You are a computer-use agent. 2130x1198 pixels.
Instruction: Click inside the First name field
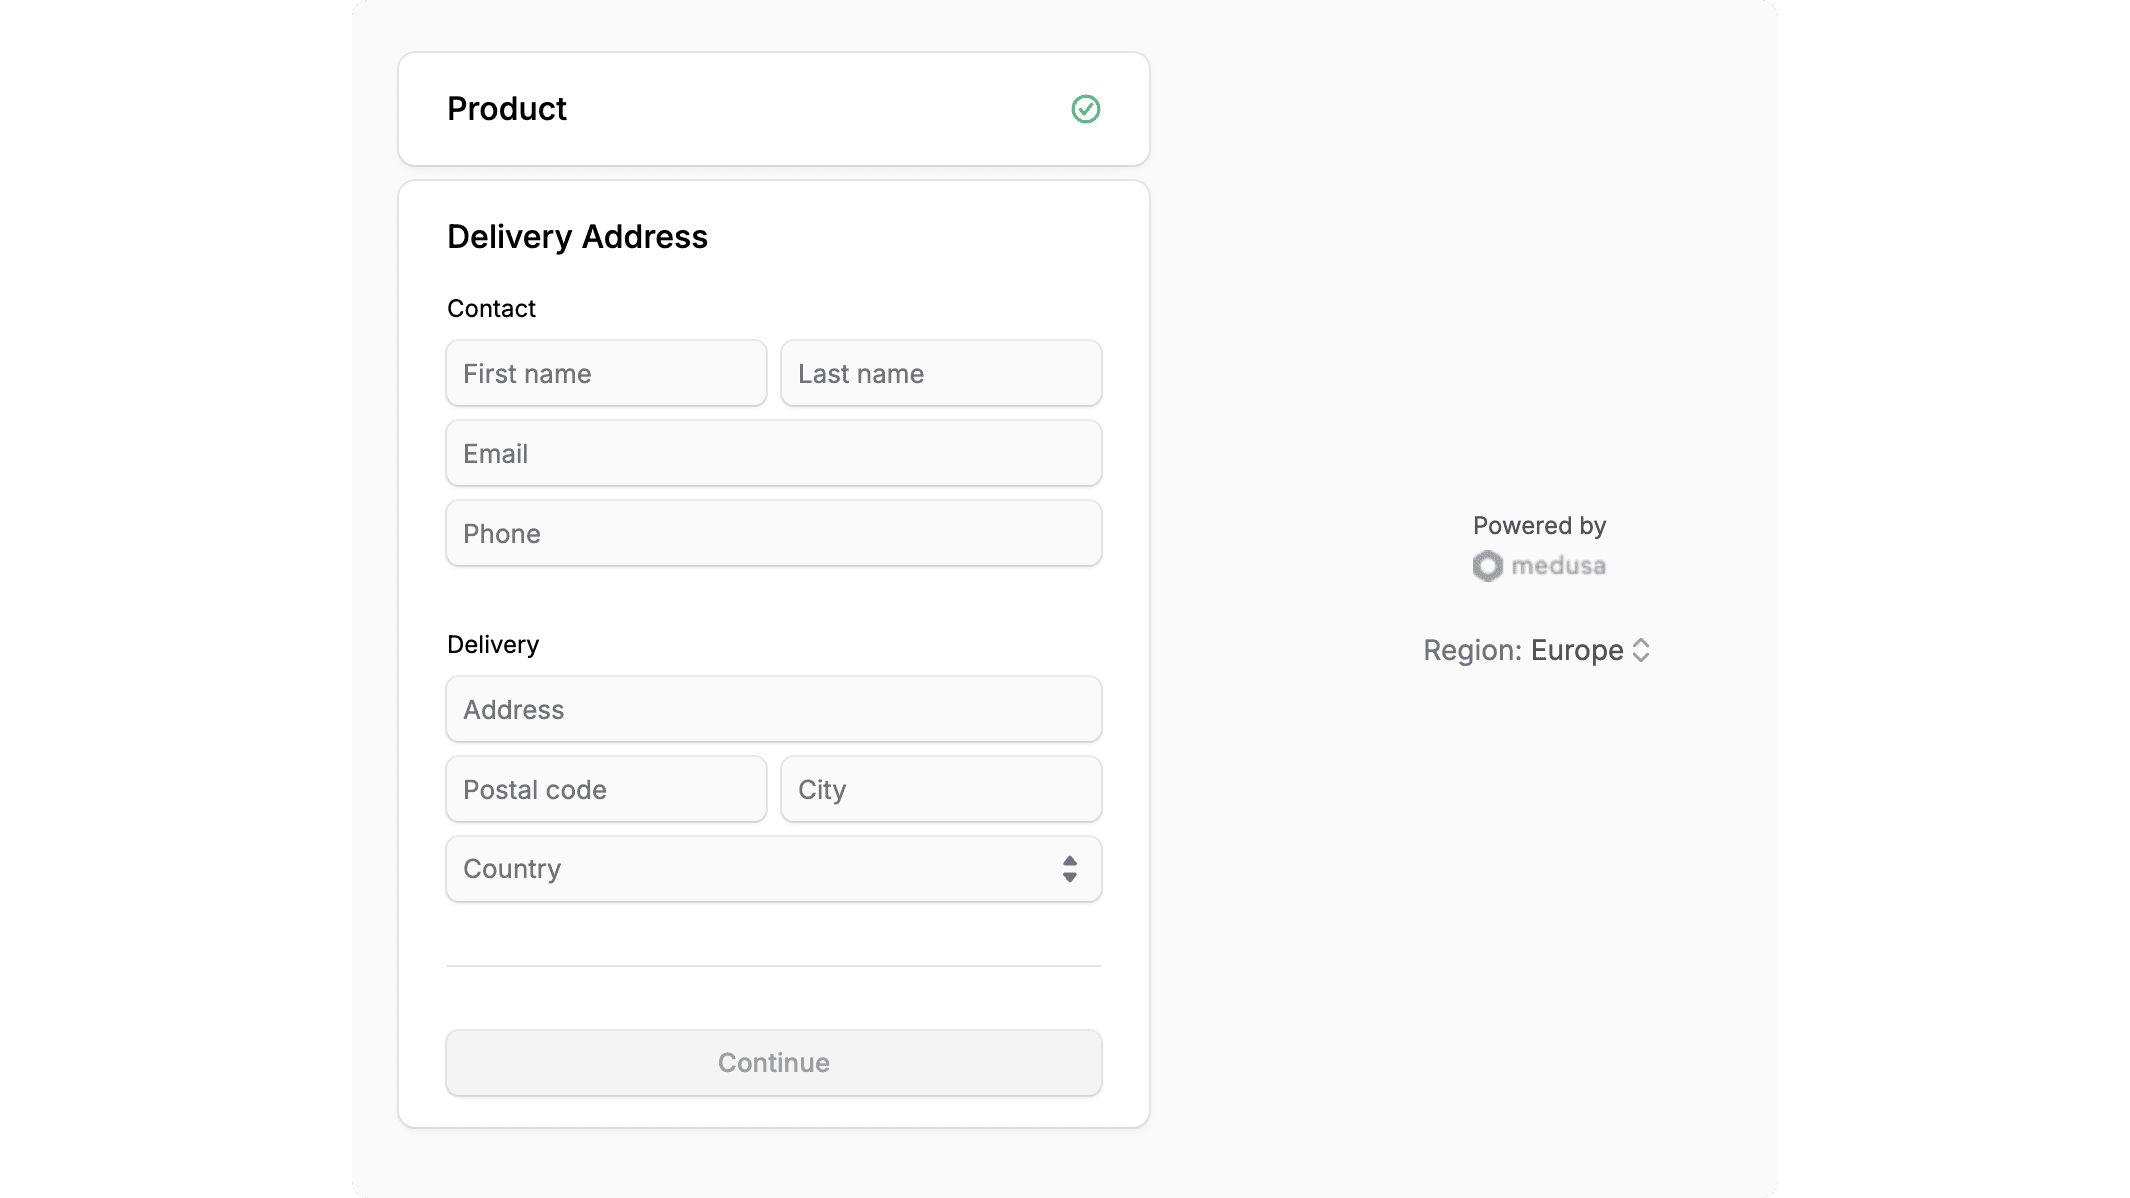605,373
